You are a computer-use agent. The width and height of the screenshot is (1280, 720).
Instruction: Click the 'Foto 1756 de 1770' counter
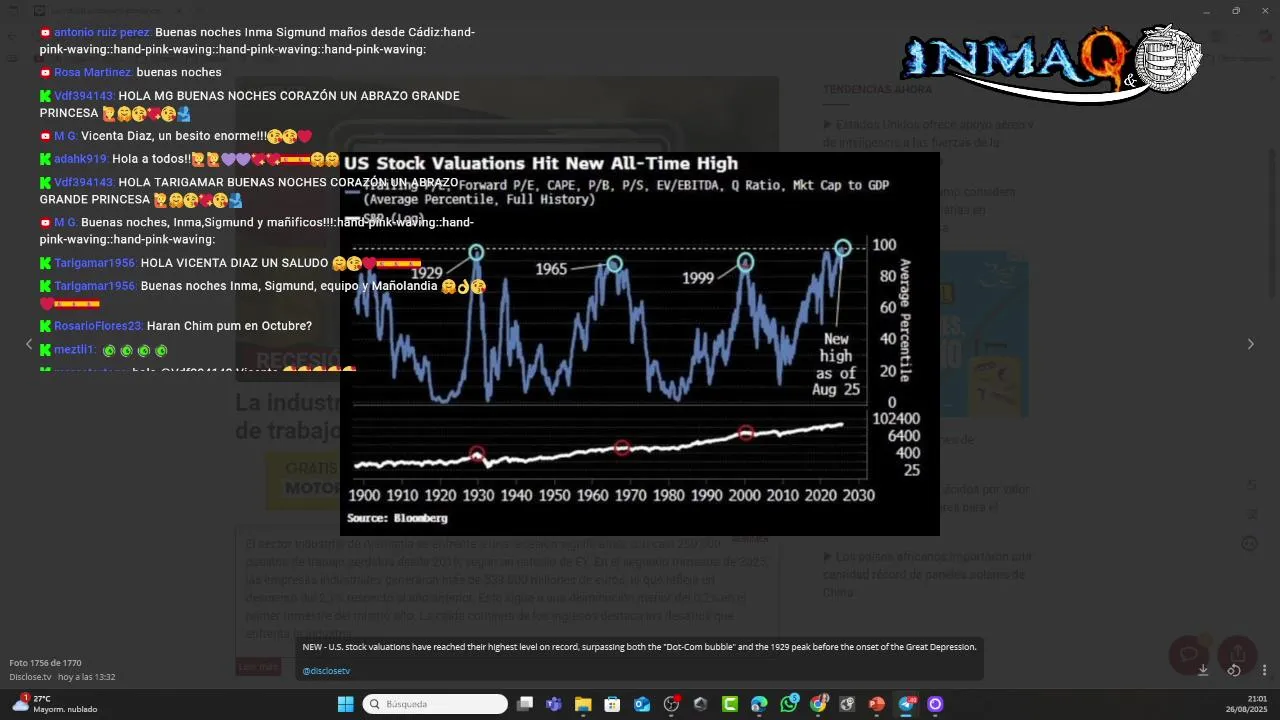tap(45, 663)
